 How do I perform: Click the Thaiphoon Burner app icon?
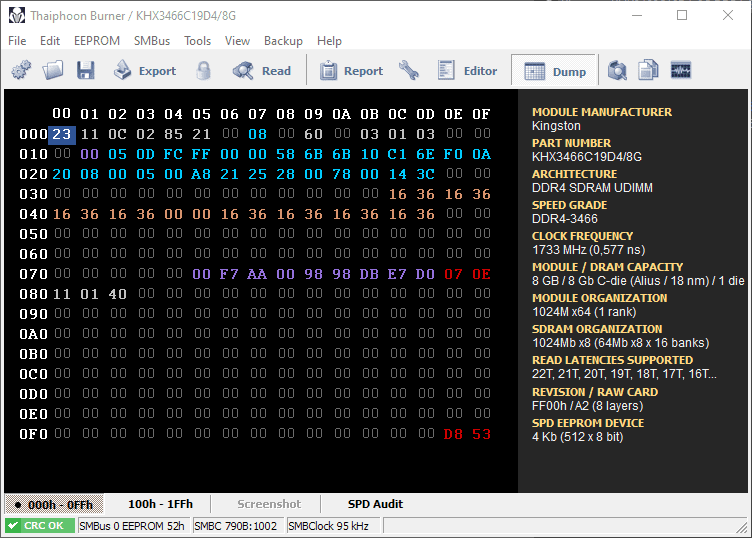coord(17,15)
